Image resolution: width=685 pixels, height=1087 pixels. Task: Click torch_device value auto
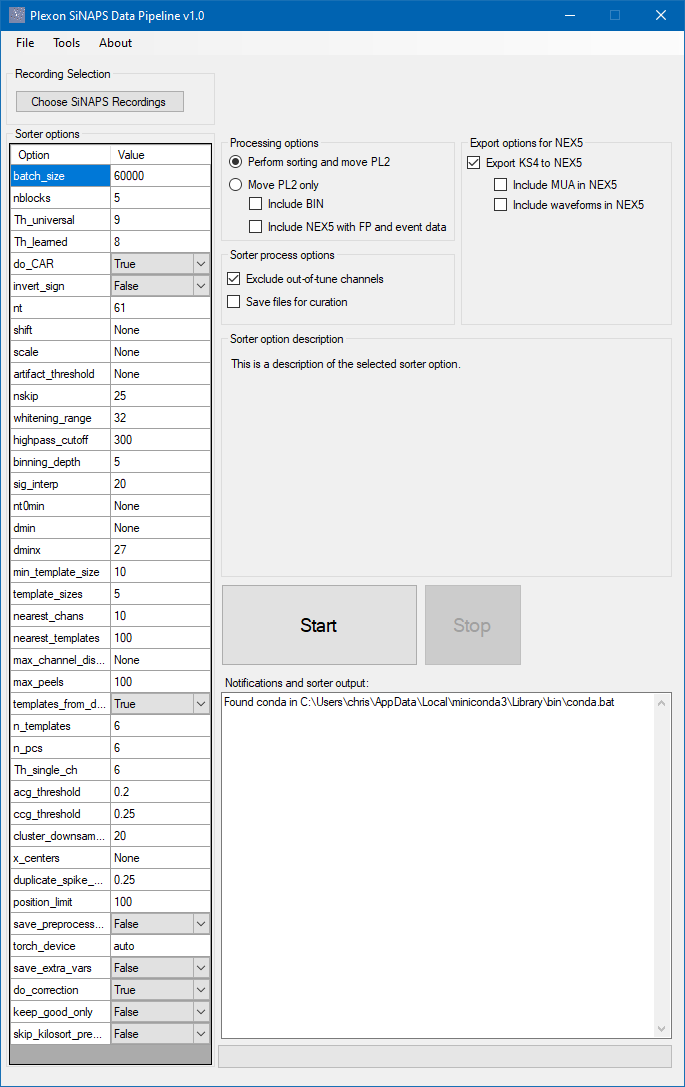click(160, 946)
